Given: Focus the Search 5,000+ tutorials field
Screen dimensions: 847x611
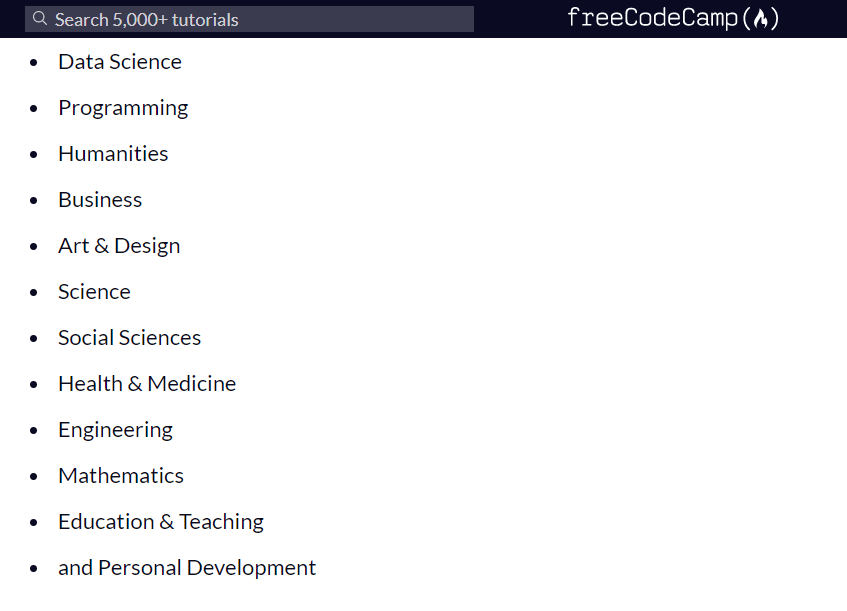Looking at the screenshot, I should tap(249, 19).
